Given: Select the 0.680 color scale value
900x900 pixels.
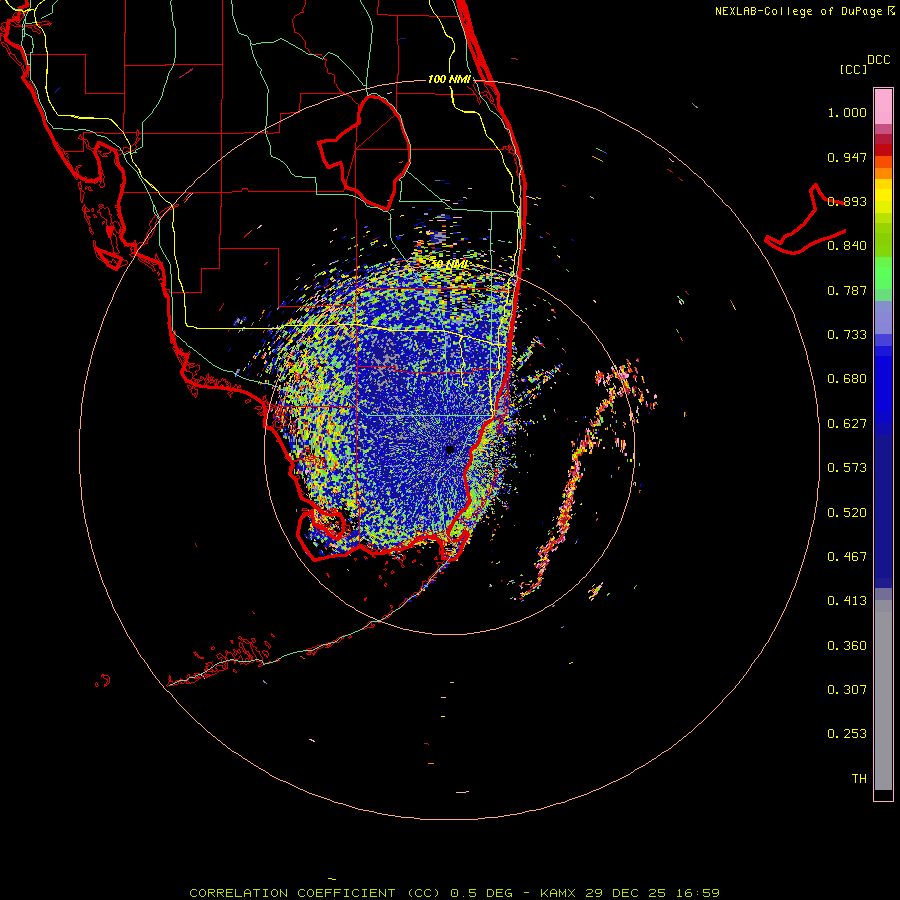Looking at the screenshot, I should [x=847, y=379].
